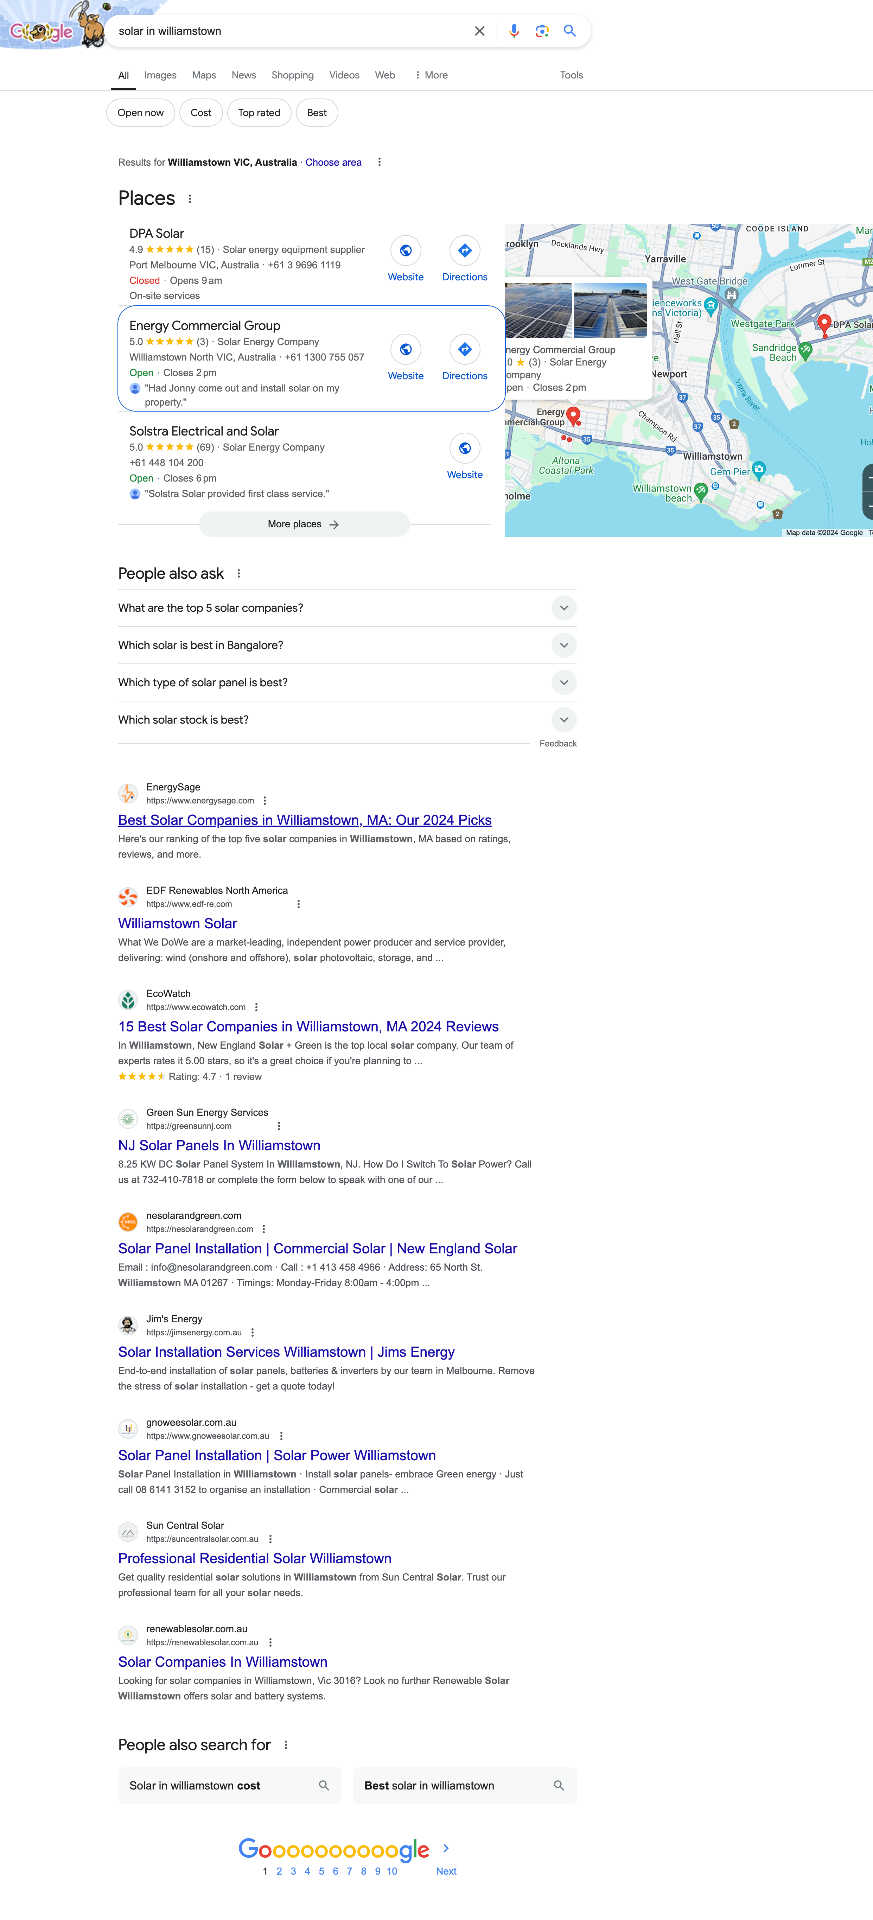This screenshot has width=873, height=1920.
Task: Click the next page arrow above Next
Action: pyautogui.click(x=446, y=1848)
